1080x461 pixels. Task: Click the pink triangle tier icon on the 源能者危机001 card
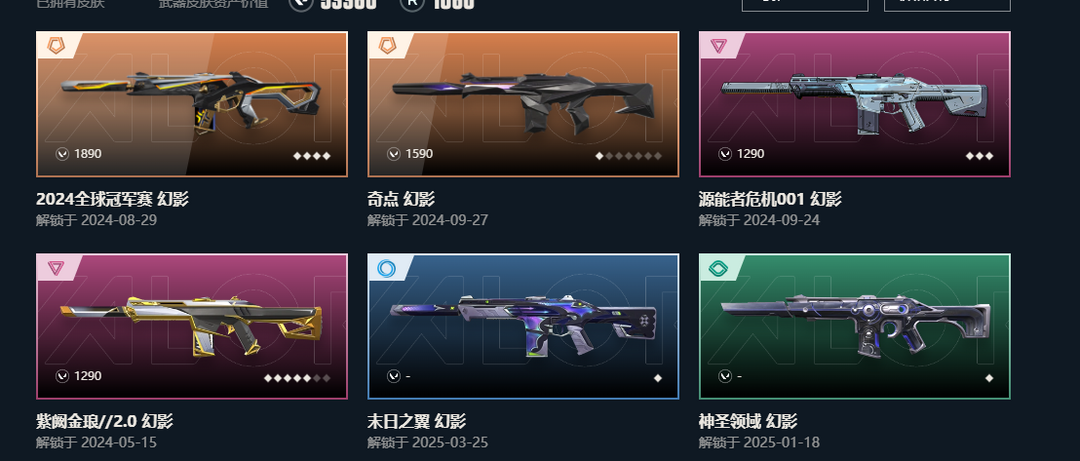pos(718,46)
